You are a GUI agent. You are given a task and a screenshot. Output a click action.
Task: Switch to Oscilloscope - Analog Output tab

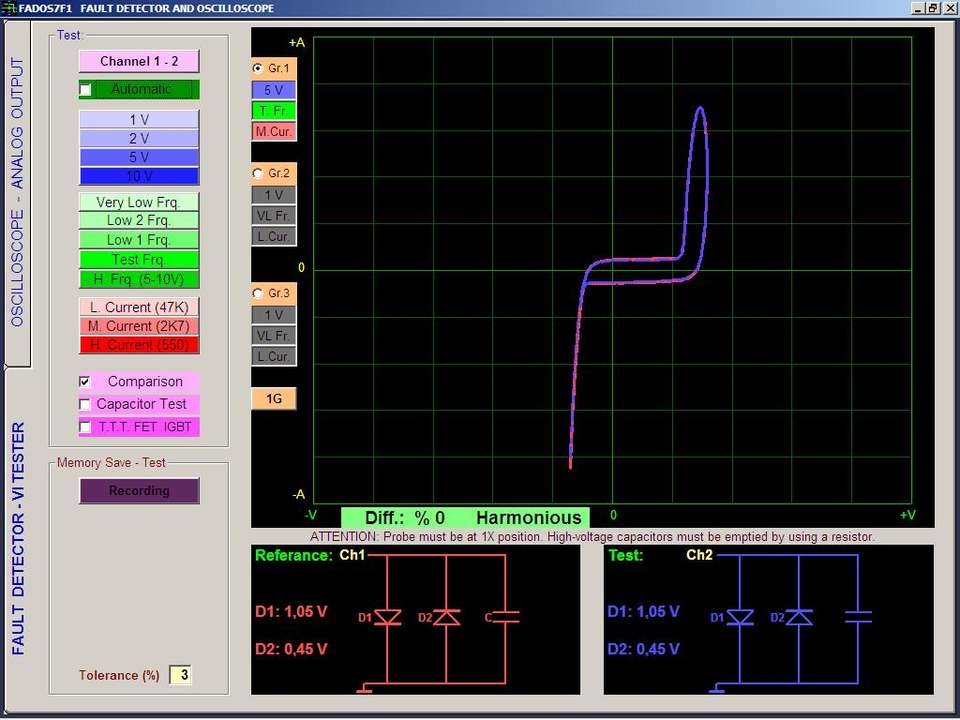coord(17,192)
